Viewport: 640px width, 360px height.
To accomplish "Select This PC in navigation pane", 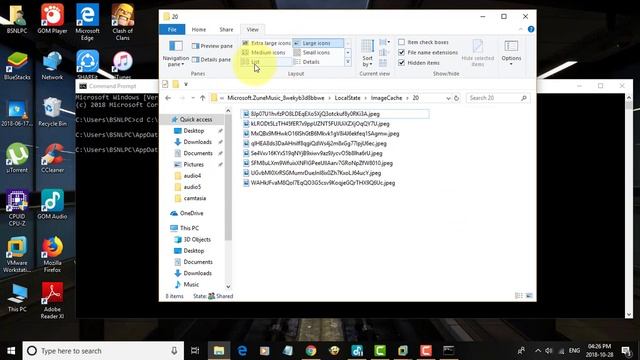I will click(189, 228).
